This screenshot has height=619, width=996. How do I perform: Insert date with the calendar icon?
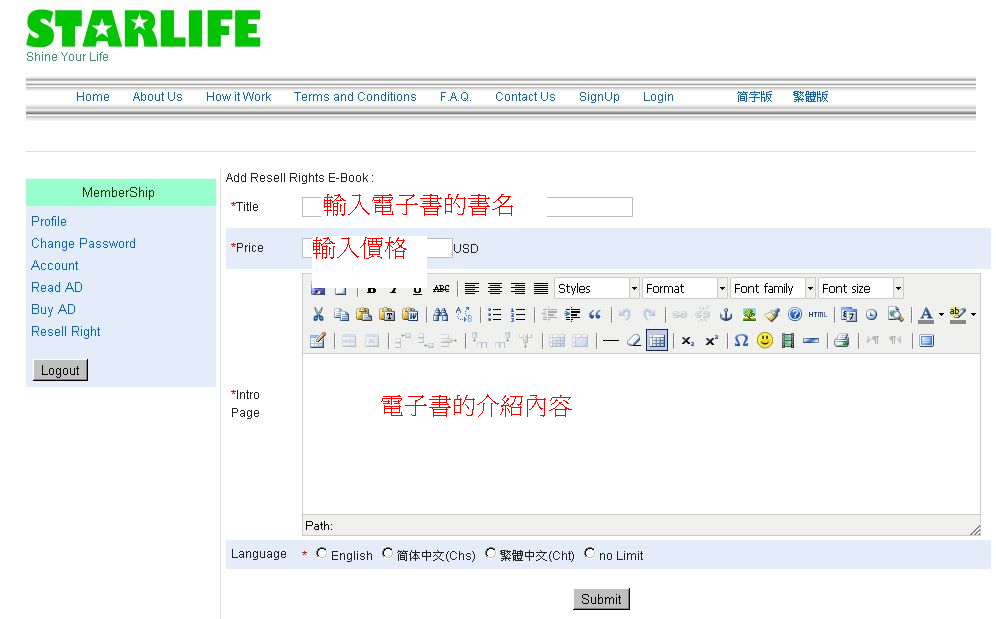click(x=849, y=314)
